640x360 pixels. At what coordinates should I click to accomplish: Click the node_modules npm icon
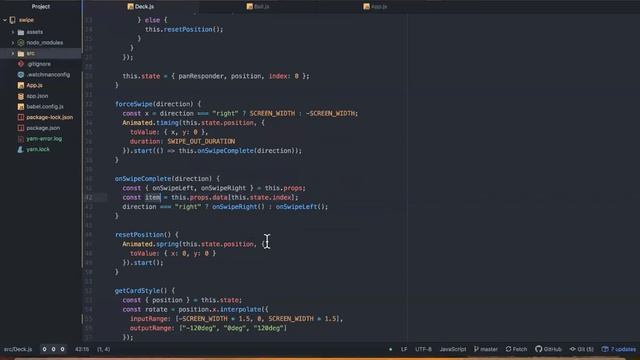pyautogui.click(x=21, y=42)
